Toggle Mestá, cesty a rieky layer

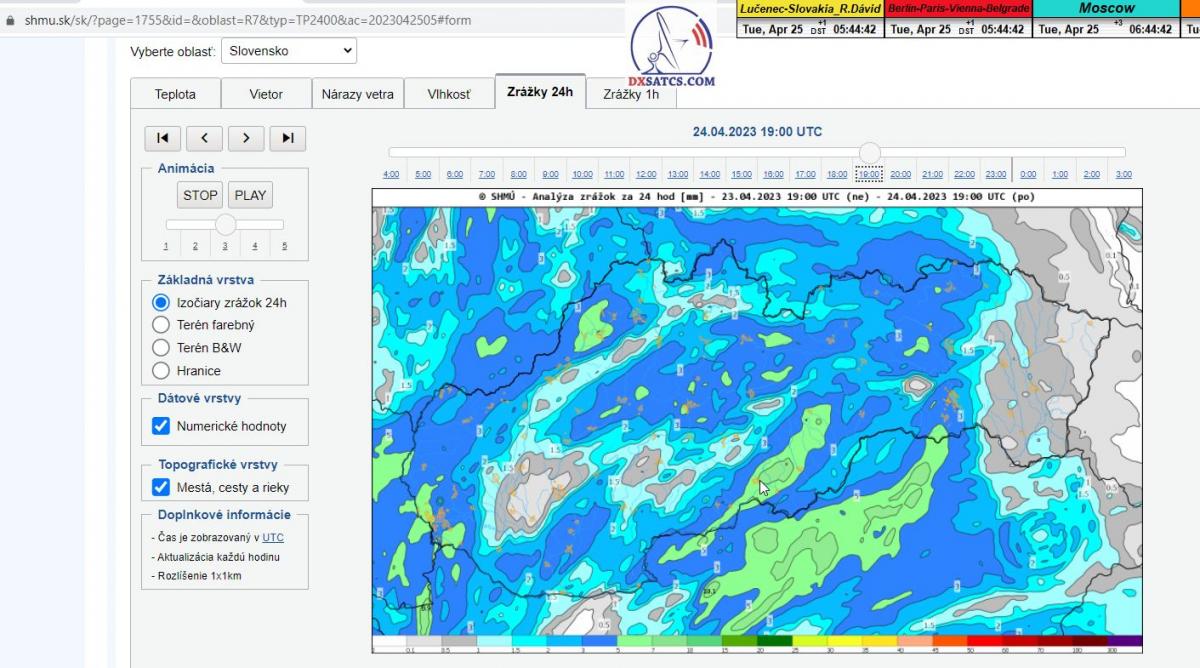pos(161,488)
